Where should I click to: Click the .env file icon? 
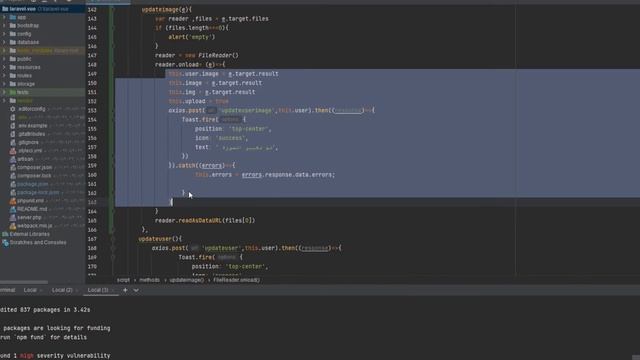pos(13,117)
